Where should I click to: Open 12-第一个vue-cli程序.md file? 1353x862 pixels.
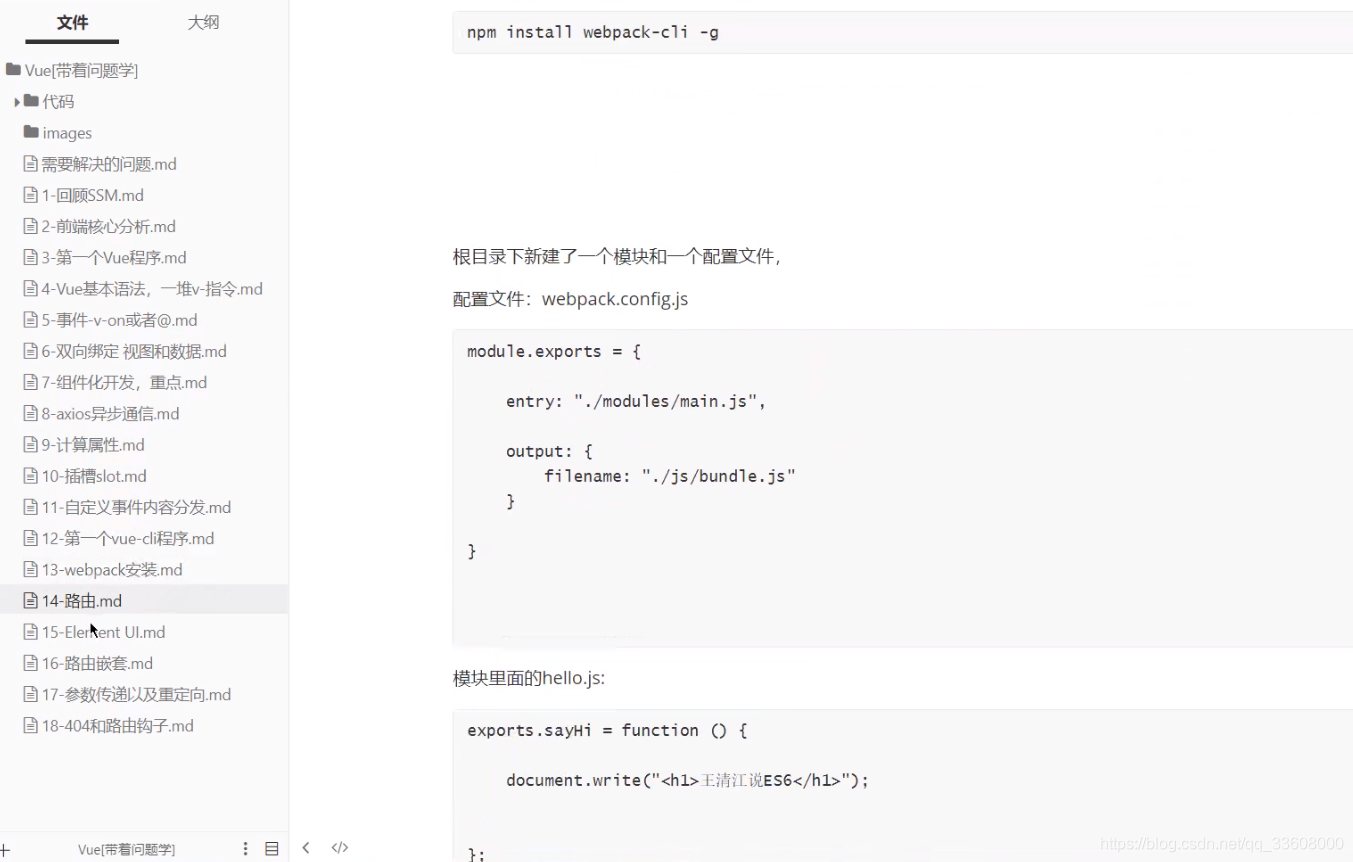pyautogui.click(x=128, y=538)
